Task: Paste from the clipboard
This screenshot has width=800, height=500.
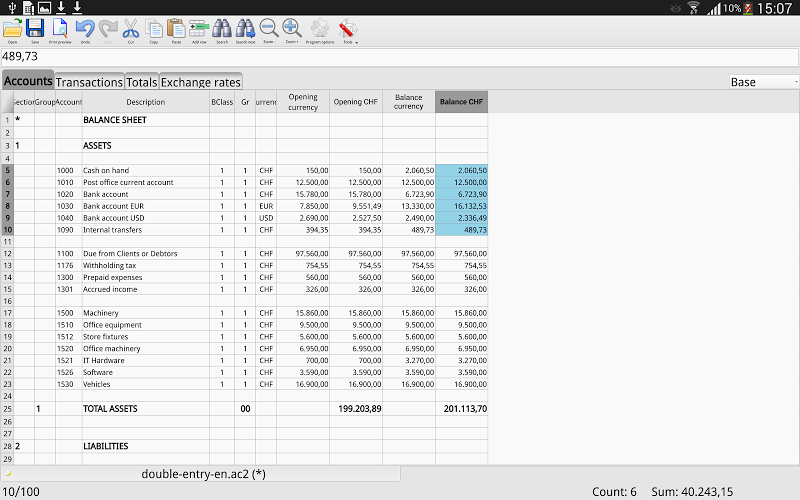Action: (x=176, y=31)
